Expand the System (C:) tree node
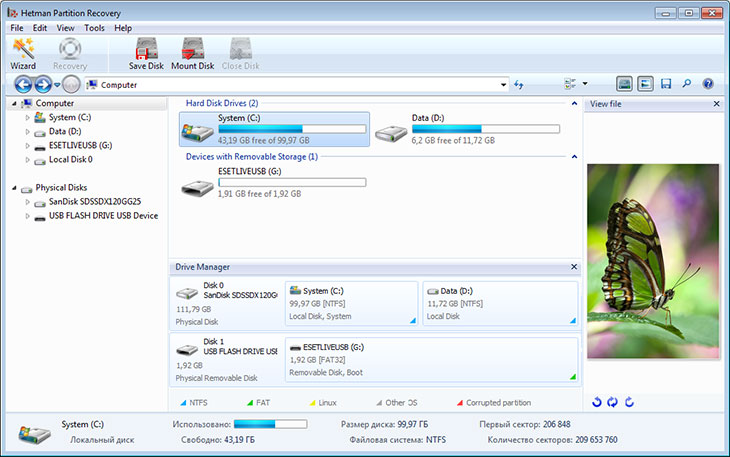The image size is (730, 457). [x=28, y=118]
